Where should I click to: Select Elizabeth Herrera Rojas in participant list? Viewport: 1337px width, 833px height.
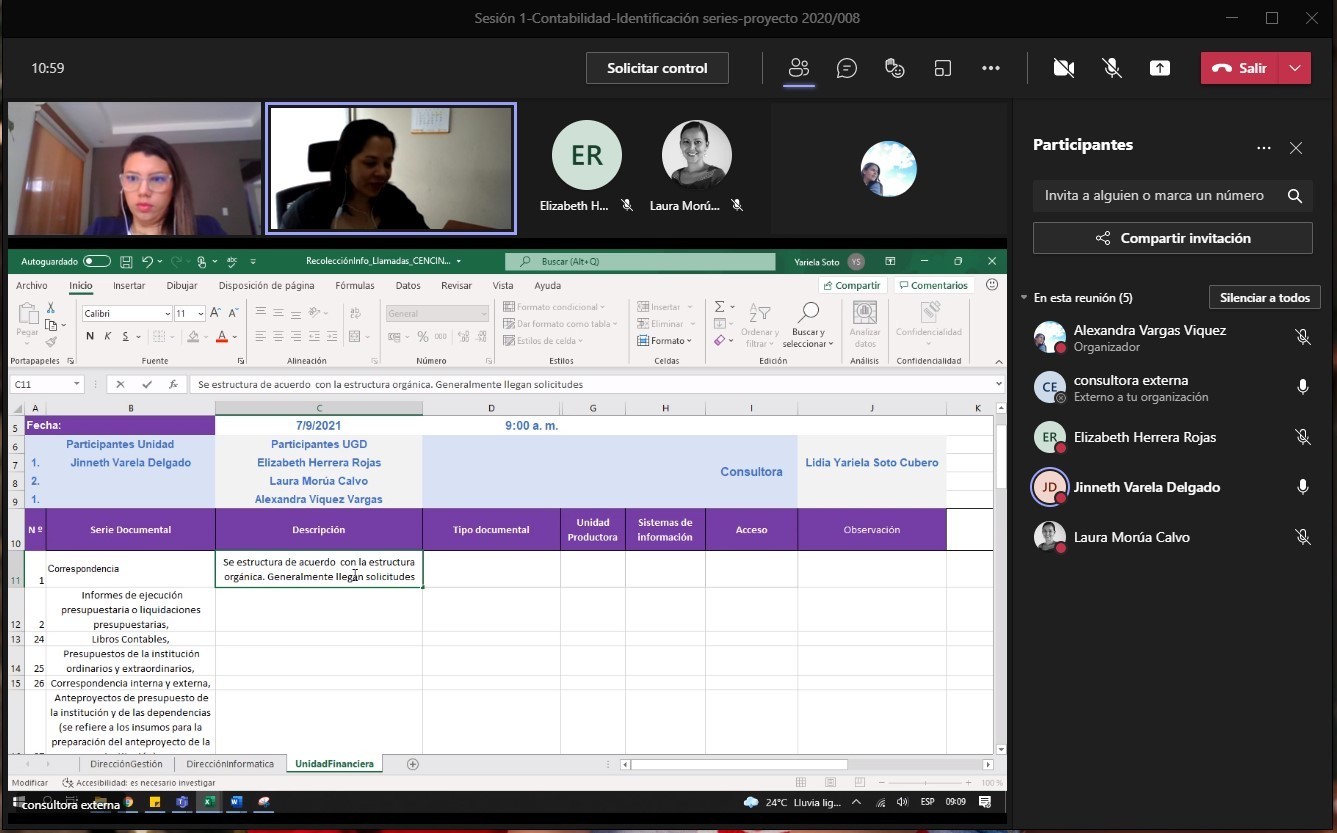pyautogui.click(x=1145, y=437)
